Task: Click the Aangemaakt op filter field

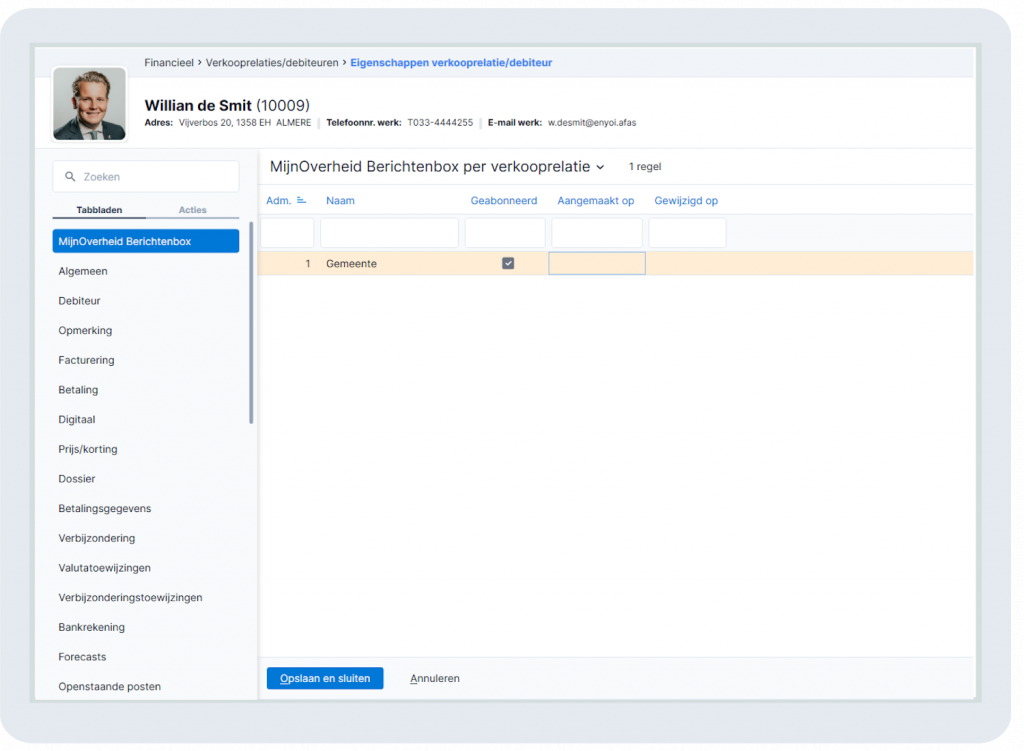Action: point(597,232)
